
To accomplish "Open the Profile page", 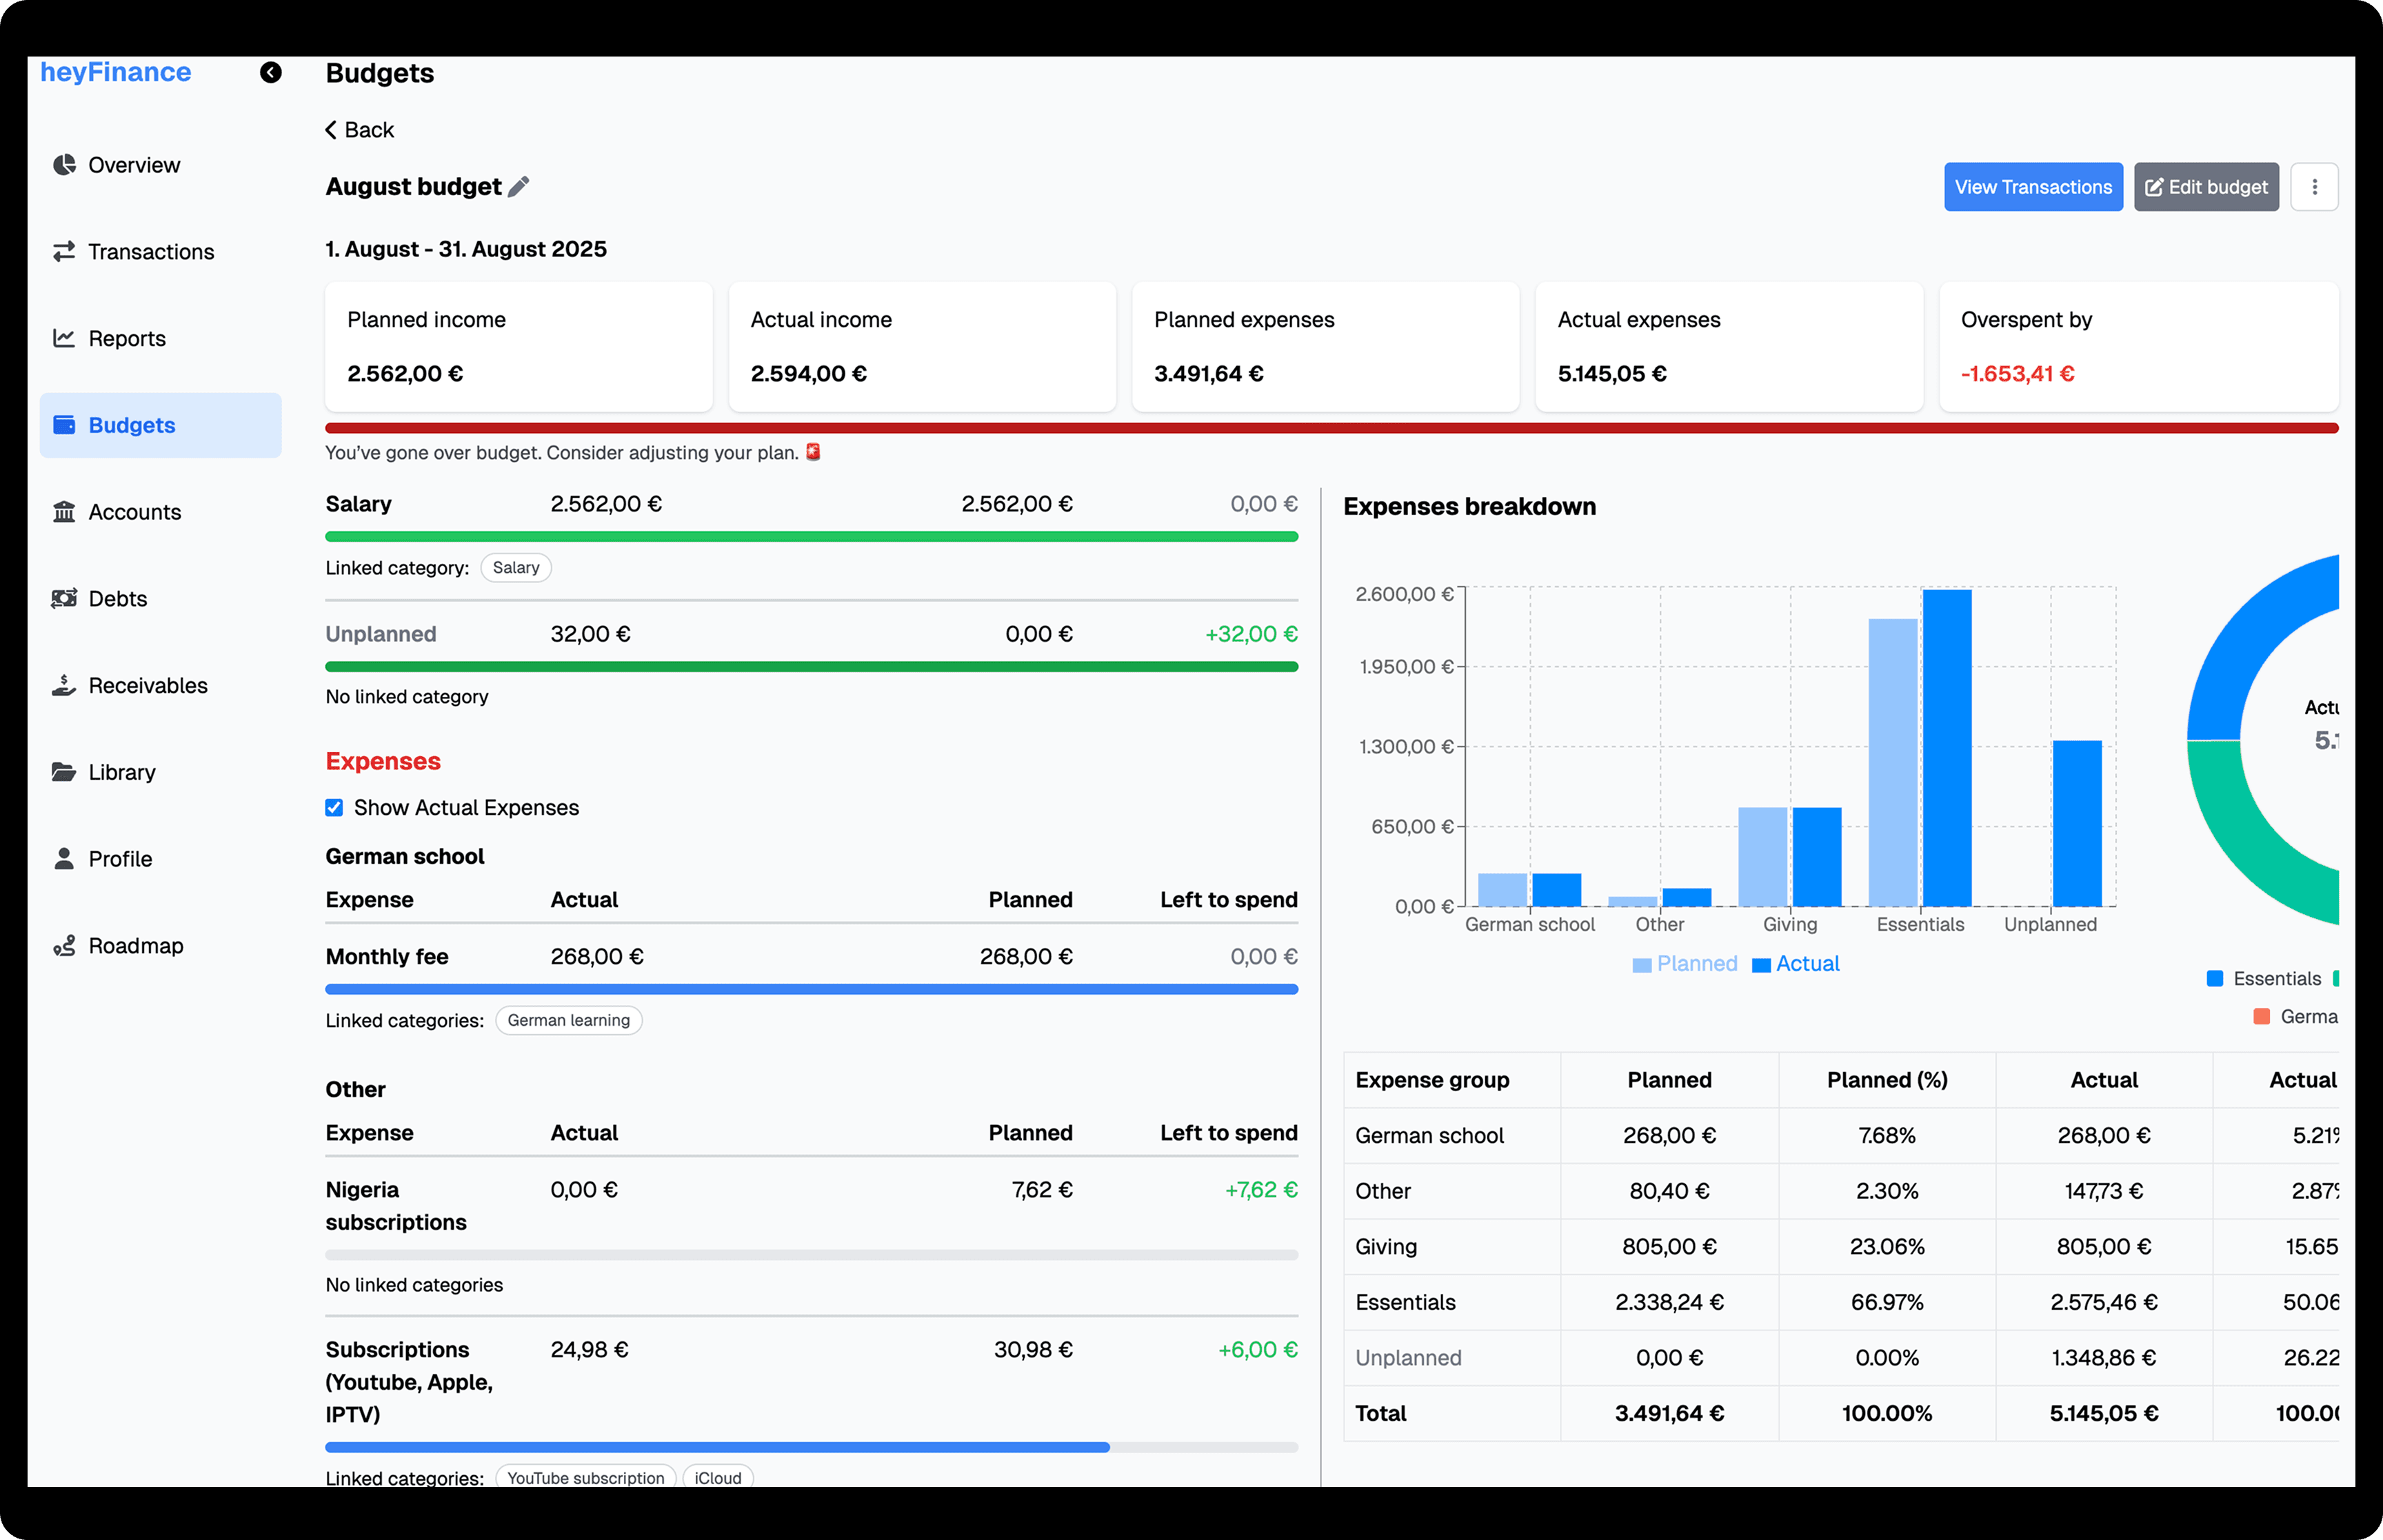I will tap(64, 858).
